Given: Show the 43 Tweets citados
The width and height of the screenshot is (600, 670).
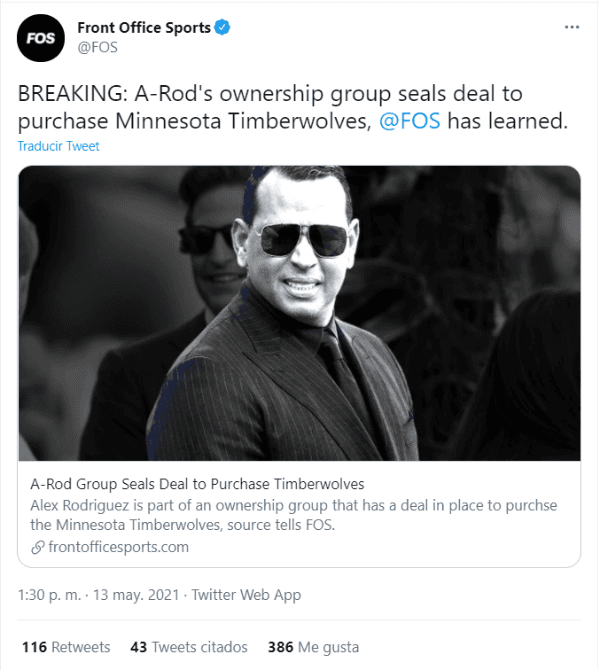Looking at the screenshot, I should coord(189,647).
